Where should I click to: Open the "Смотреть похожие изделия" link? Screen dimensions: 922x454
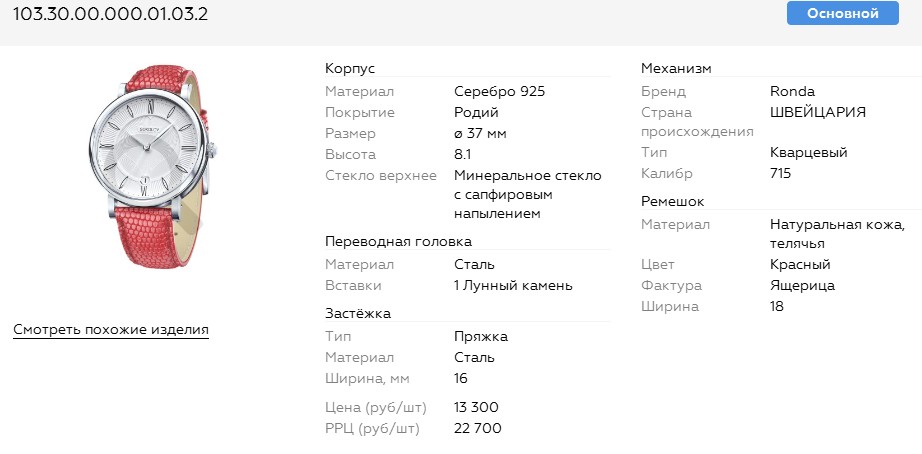pyautogui.click(x=111, y=330)
